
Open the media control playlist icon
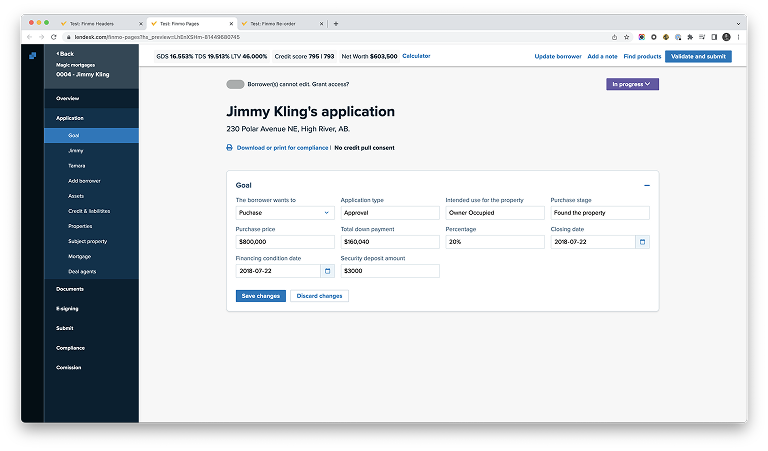702,37
